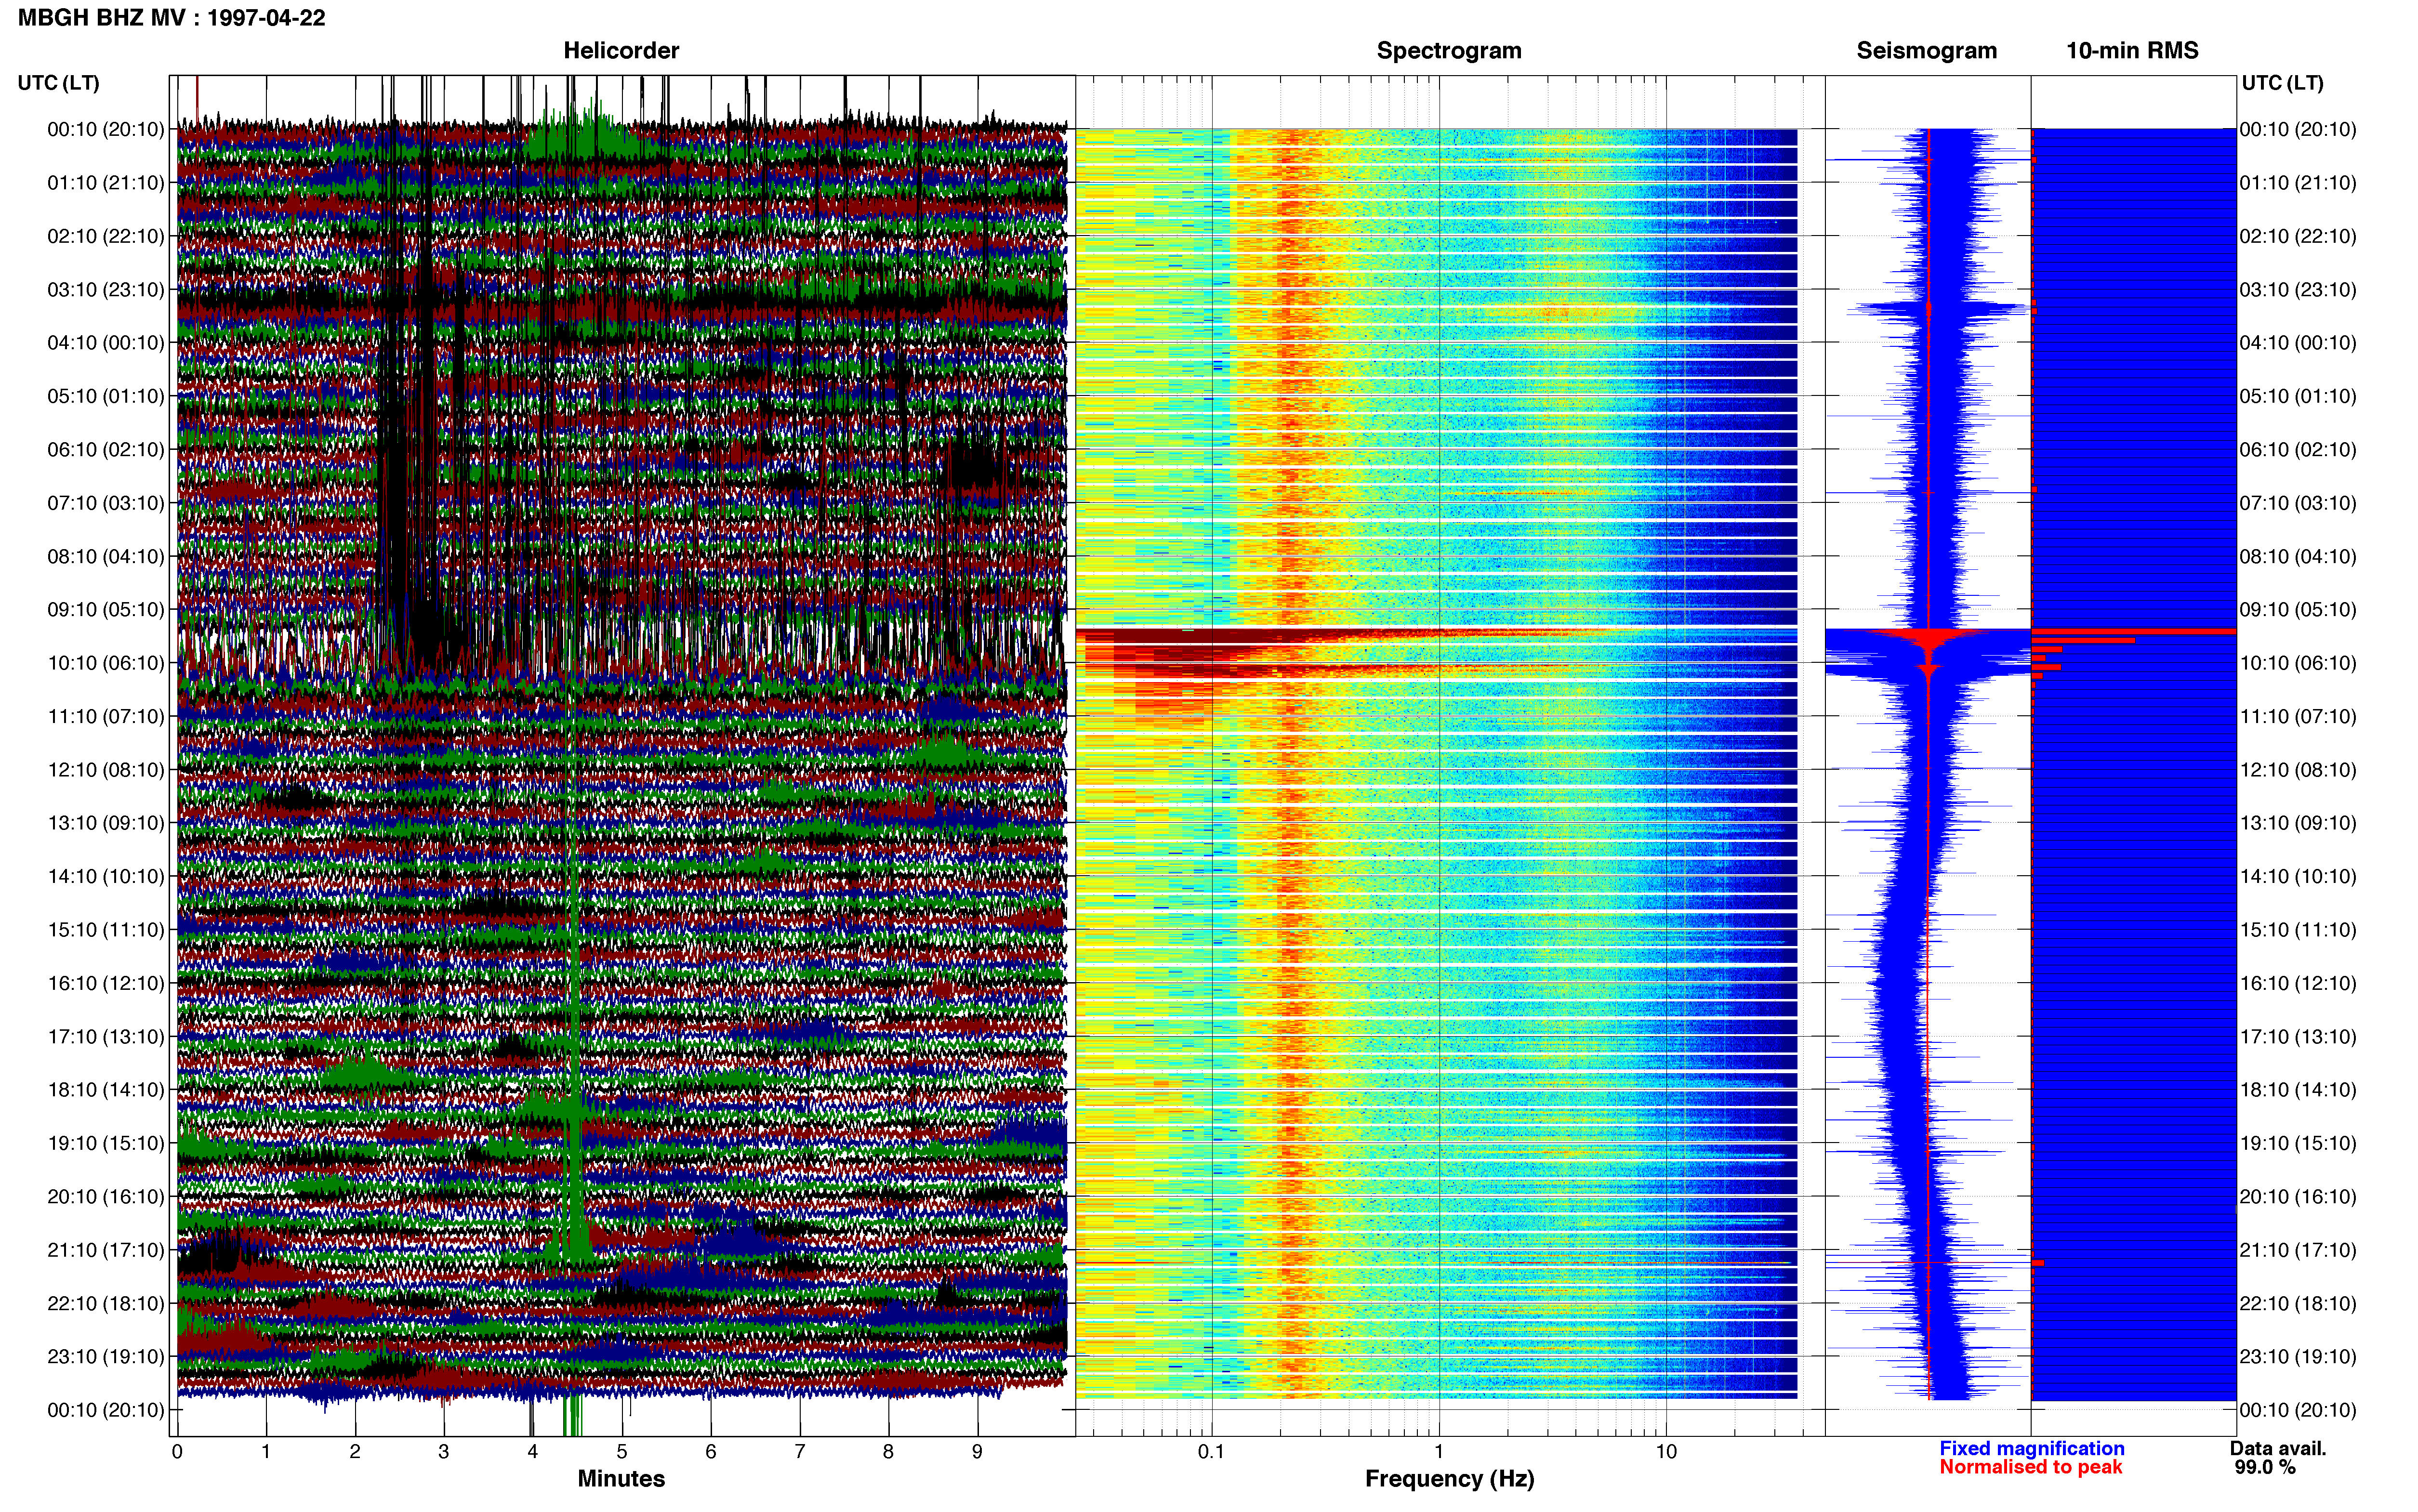Click helicorder minute tick '0'
The height and width of the screenshot is (1512, 2418).
[177, 1452]
